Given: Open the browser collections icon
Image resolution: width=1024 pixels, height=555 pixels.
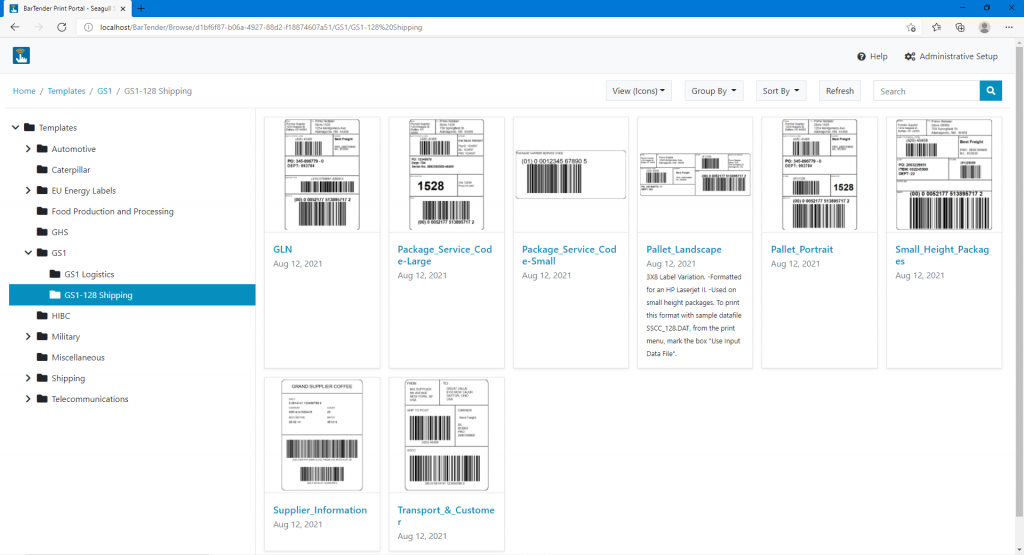Looking at the screenshot, I should [960, 27].
